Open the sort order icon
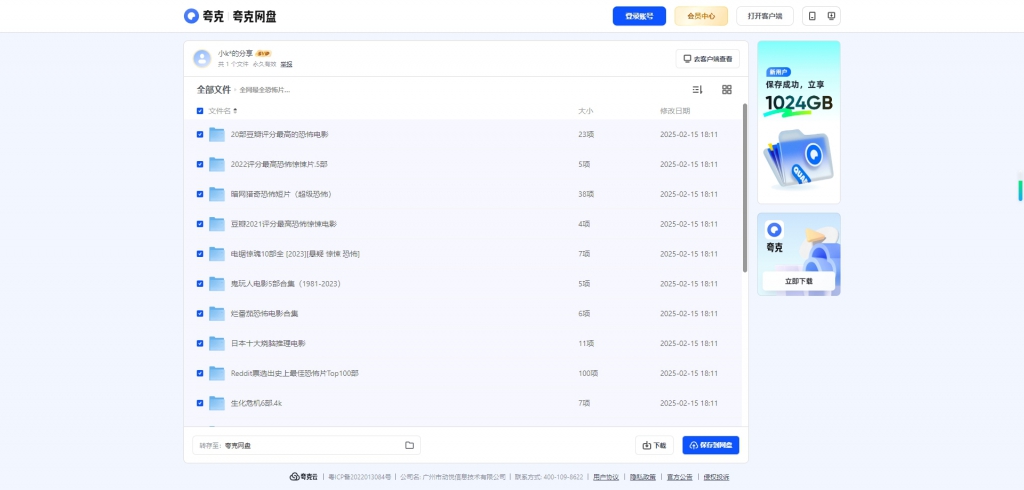Screen dimensions: 1024x490 697,90
